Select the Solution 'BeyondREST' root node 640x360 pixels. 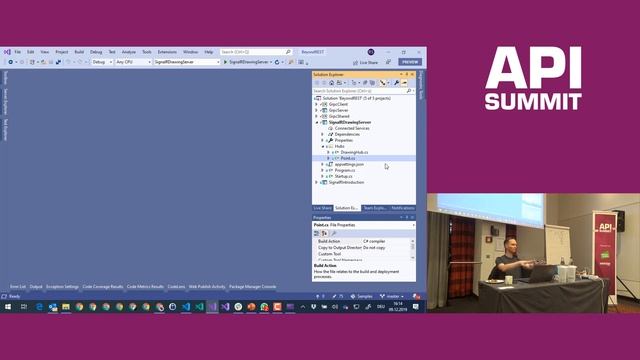356,98
